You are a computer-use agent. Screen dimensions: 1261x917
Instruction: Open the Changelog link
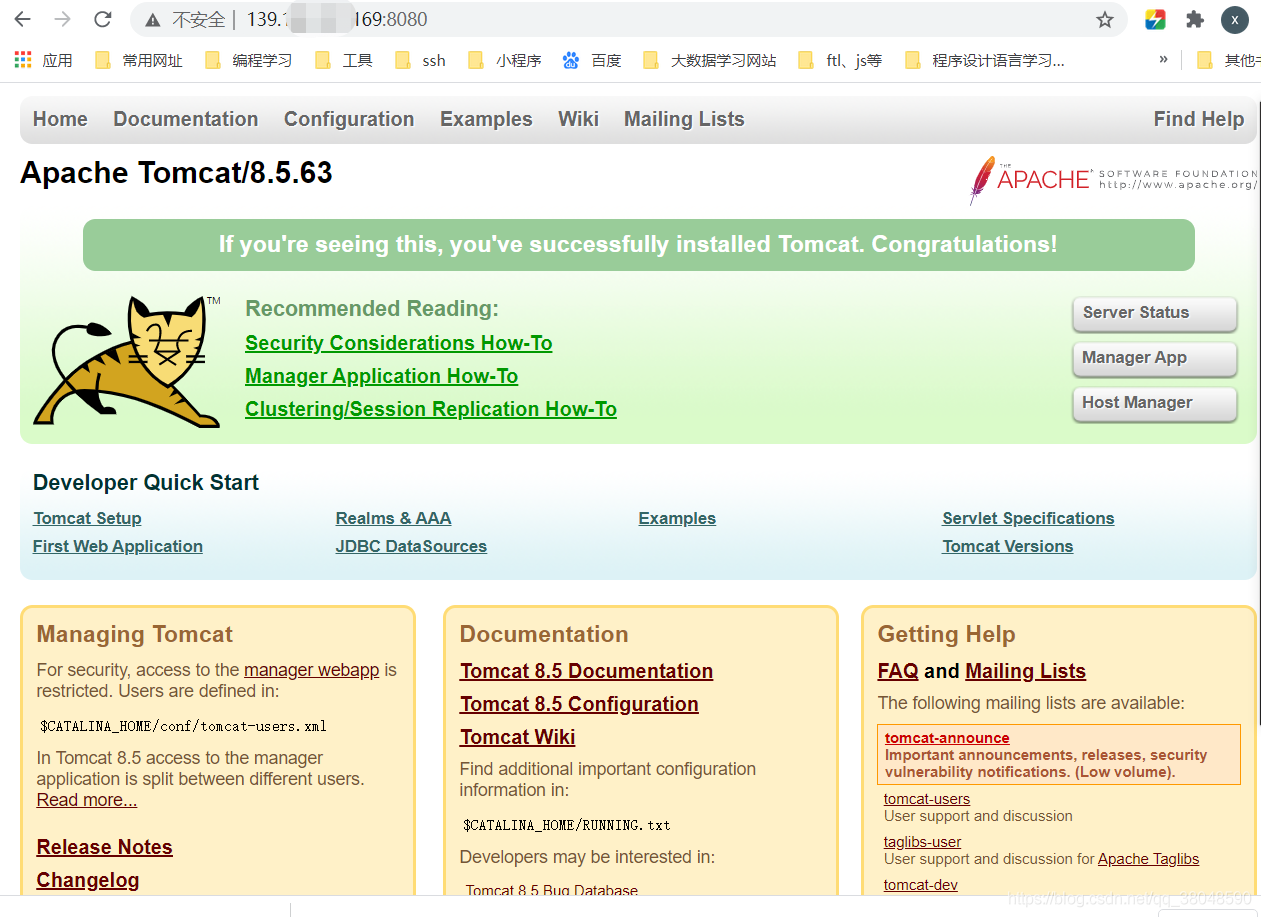coord(88,880)
